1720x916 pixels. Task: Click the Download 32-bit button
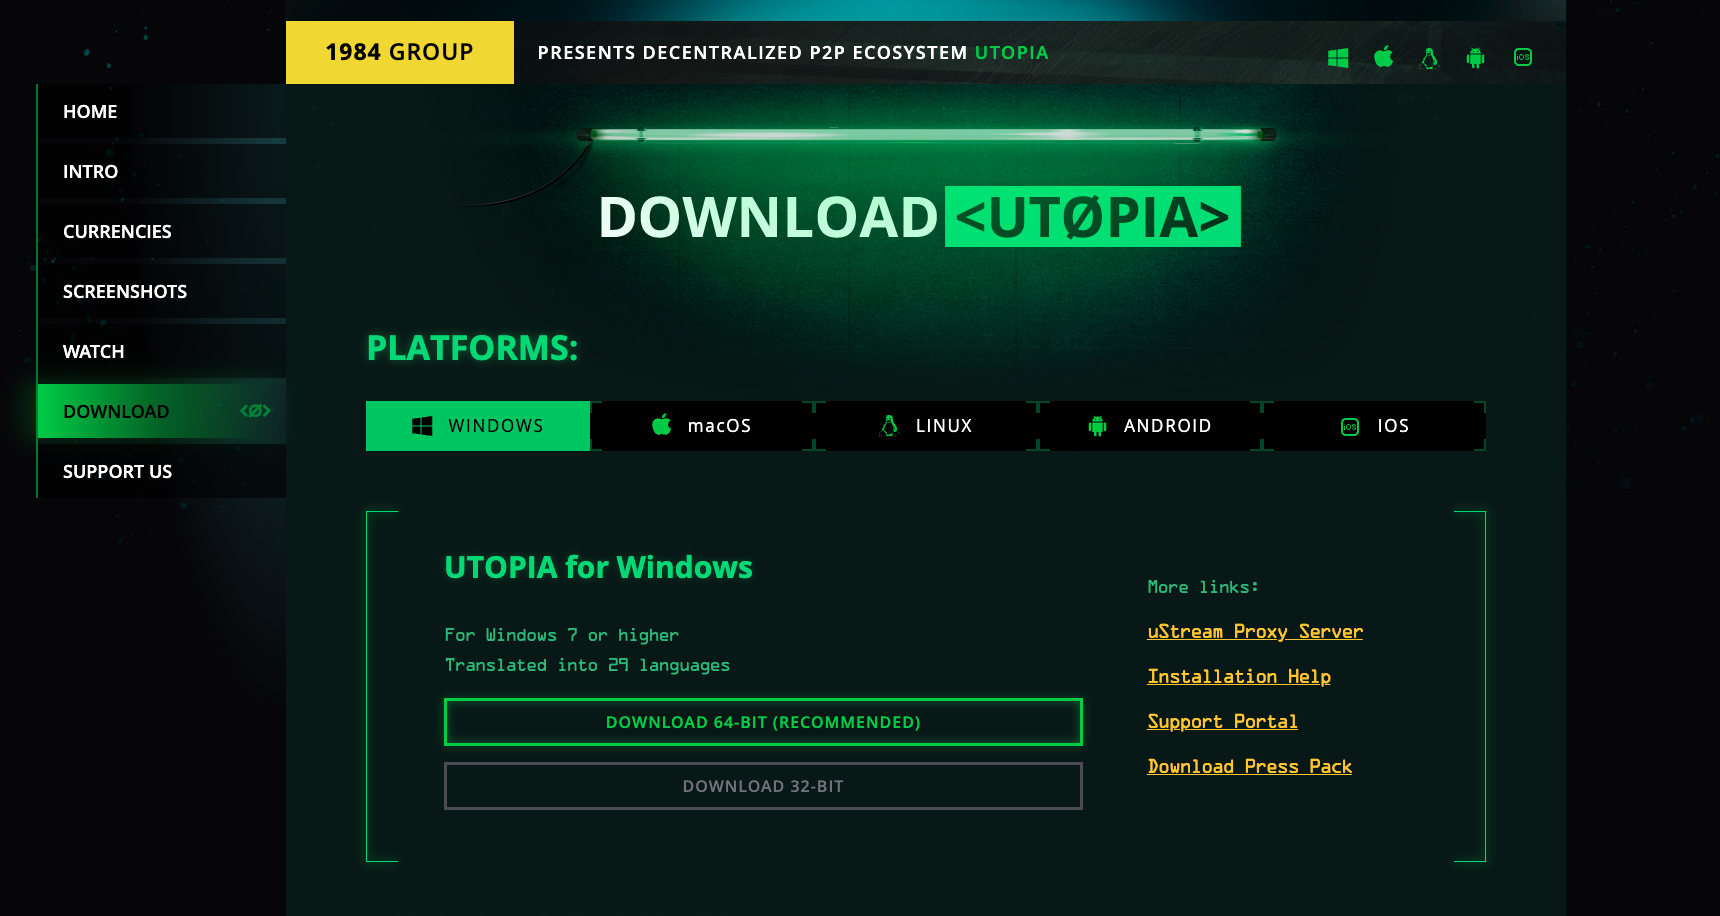[763, 786]
